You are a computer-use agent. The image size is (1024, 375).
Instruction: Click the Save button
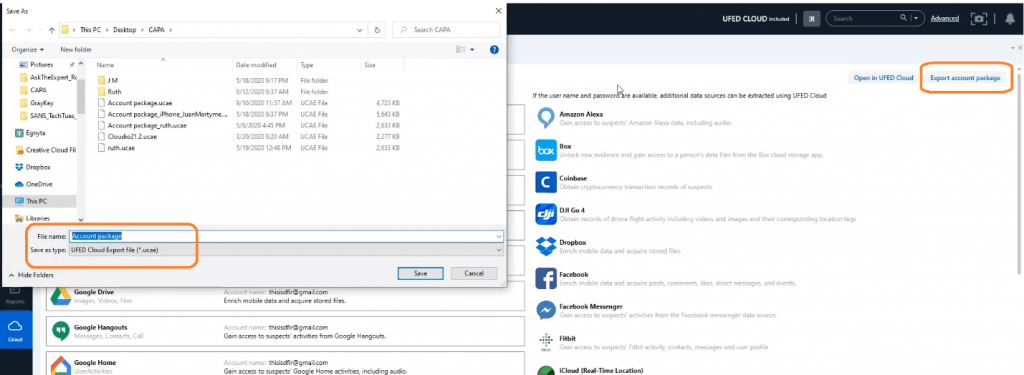pos(421,274)
